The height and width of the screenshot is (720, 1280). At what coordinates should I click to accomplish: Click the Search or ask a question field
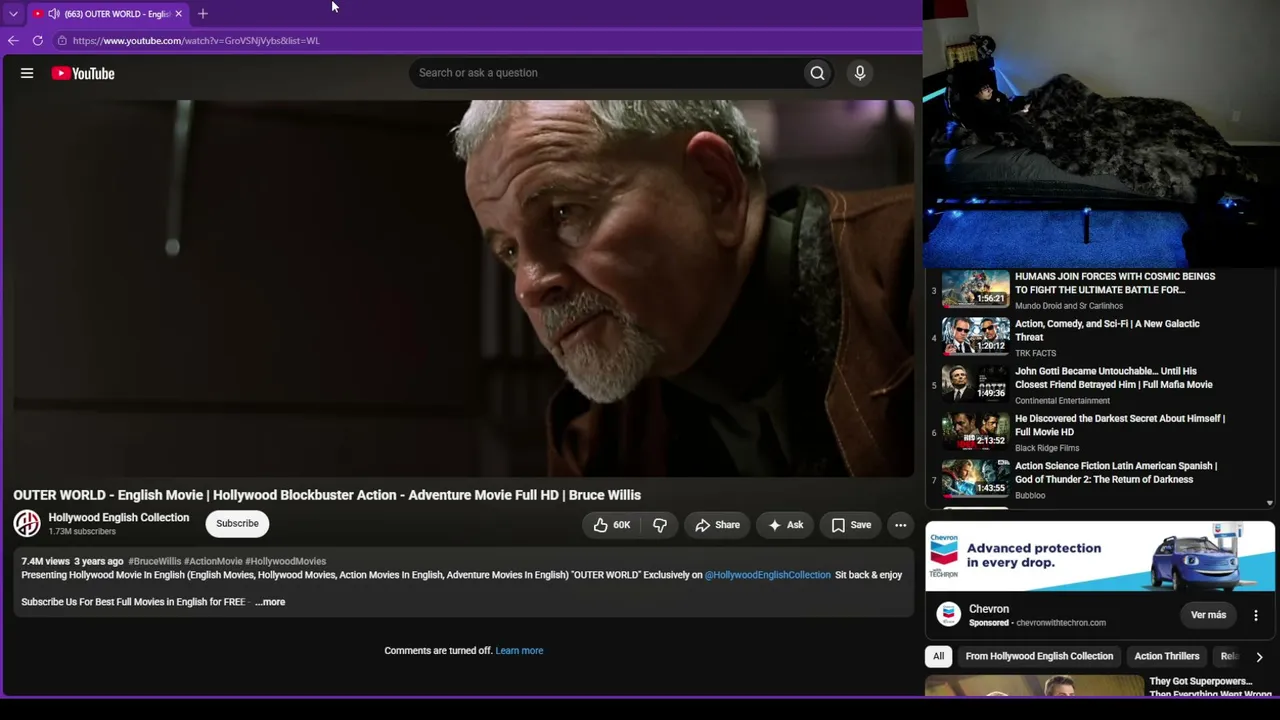(x=605, y=73)
